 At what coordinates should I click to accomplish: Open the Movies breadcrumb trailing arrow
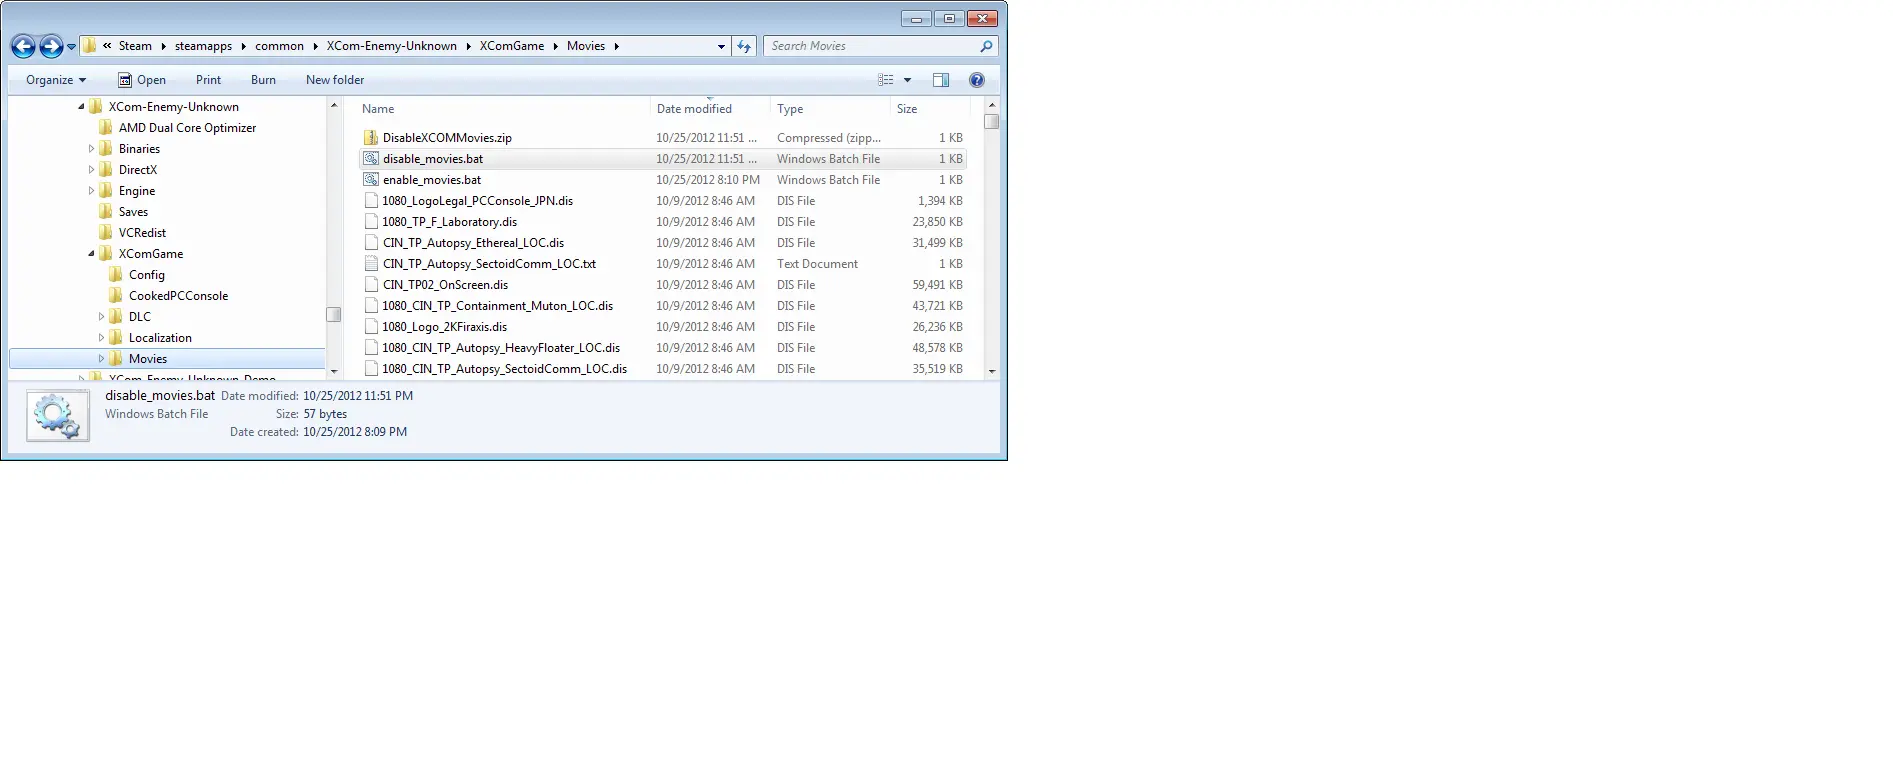pos(616,46)
